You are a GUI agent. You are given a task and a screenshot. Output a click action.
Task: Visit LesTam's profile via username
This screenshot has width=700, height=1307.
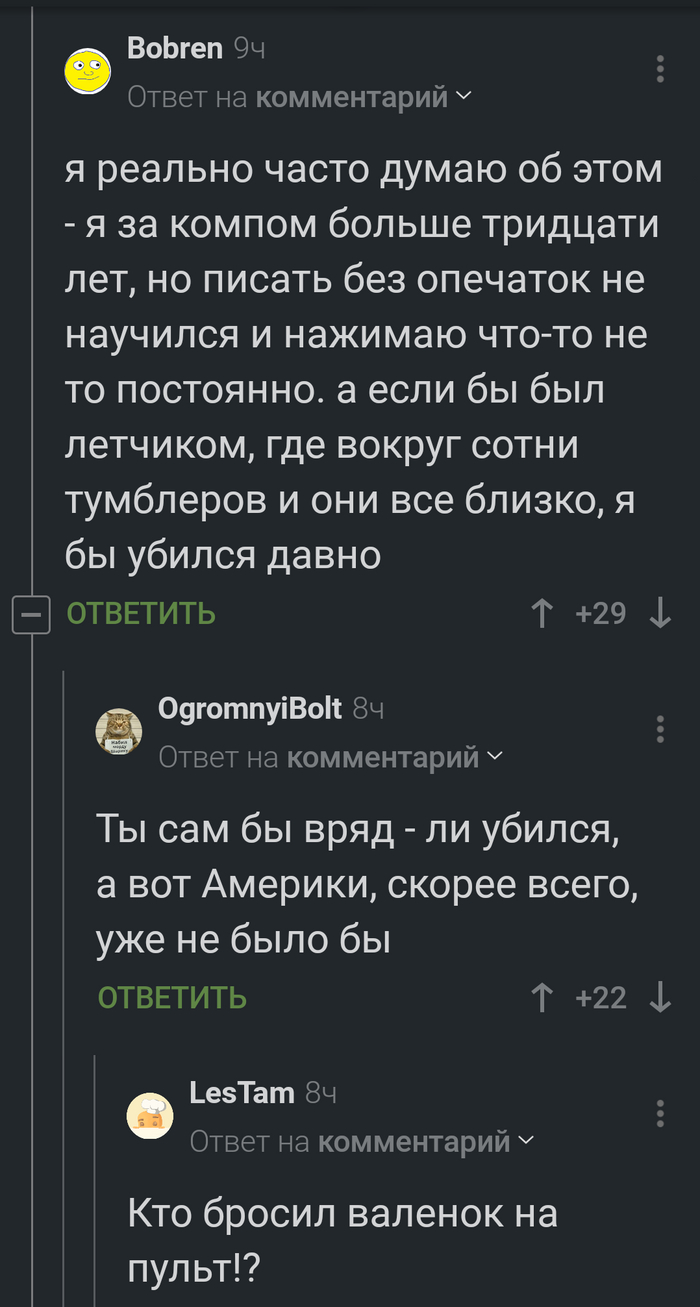[x=242, y=1092]
